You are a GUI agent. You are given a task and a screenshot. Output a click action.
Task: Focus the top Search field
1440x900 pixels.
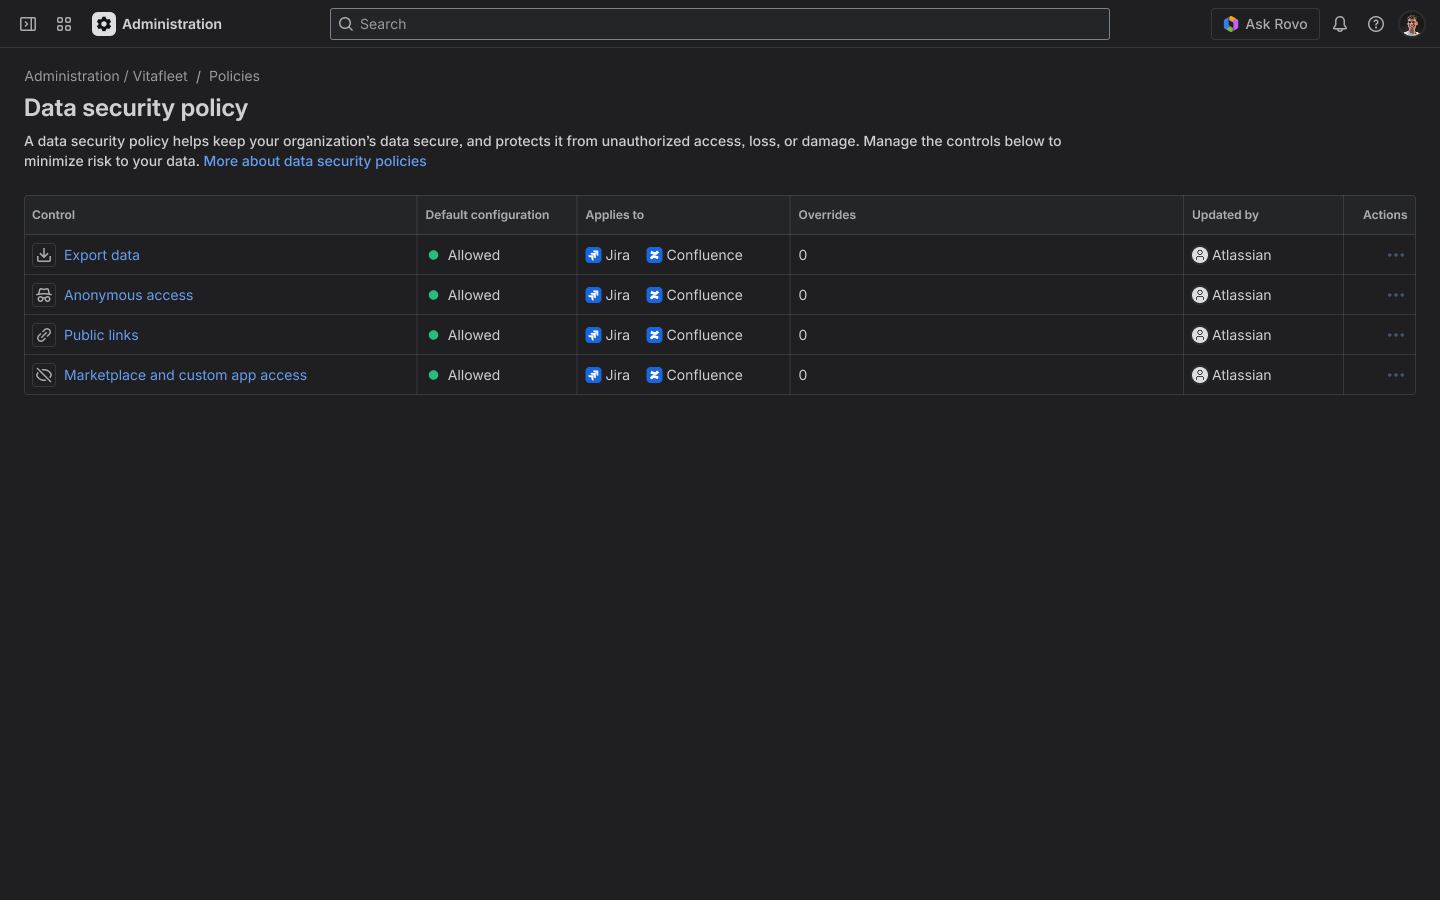pos(720,24)
